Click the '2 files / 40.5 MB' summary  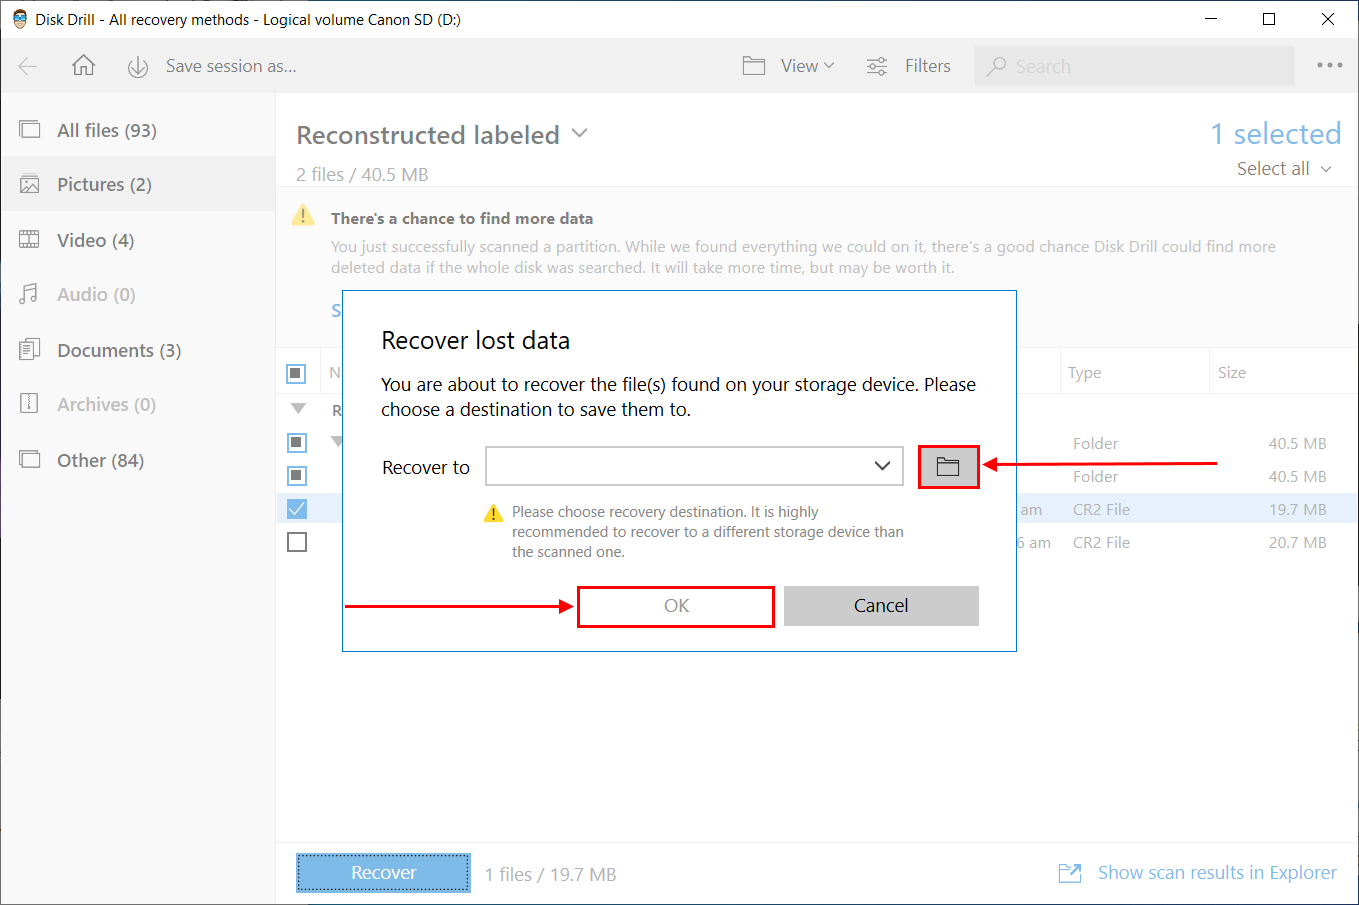pos(362,174)
